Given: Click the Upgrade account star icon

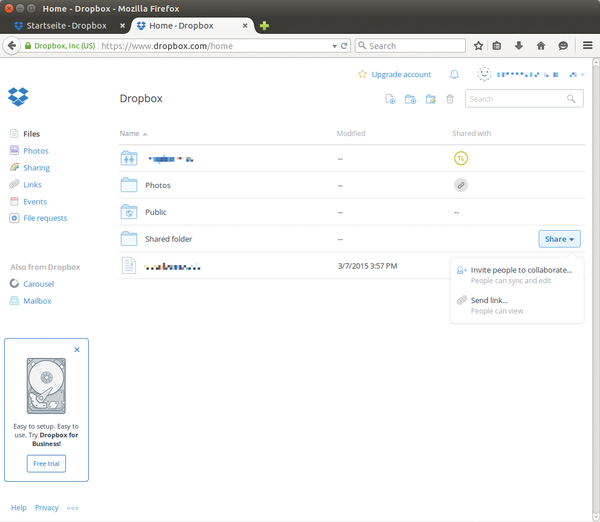Looking at the screenshot, I should (x=362, y=74).
